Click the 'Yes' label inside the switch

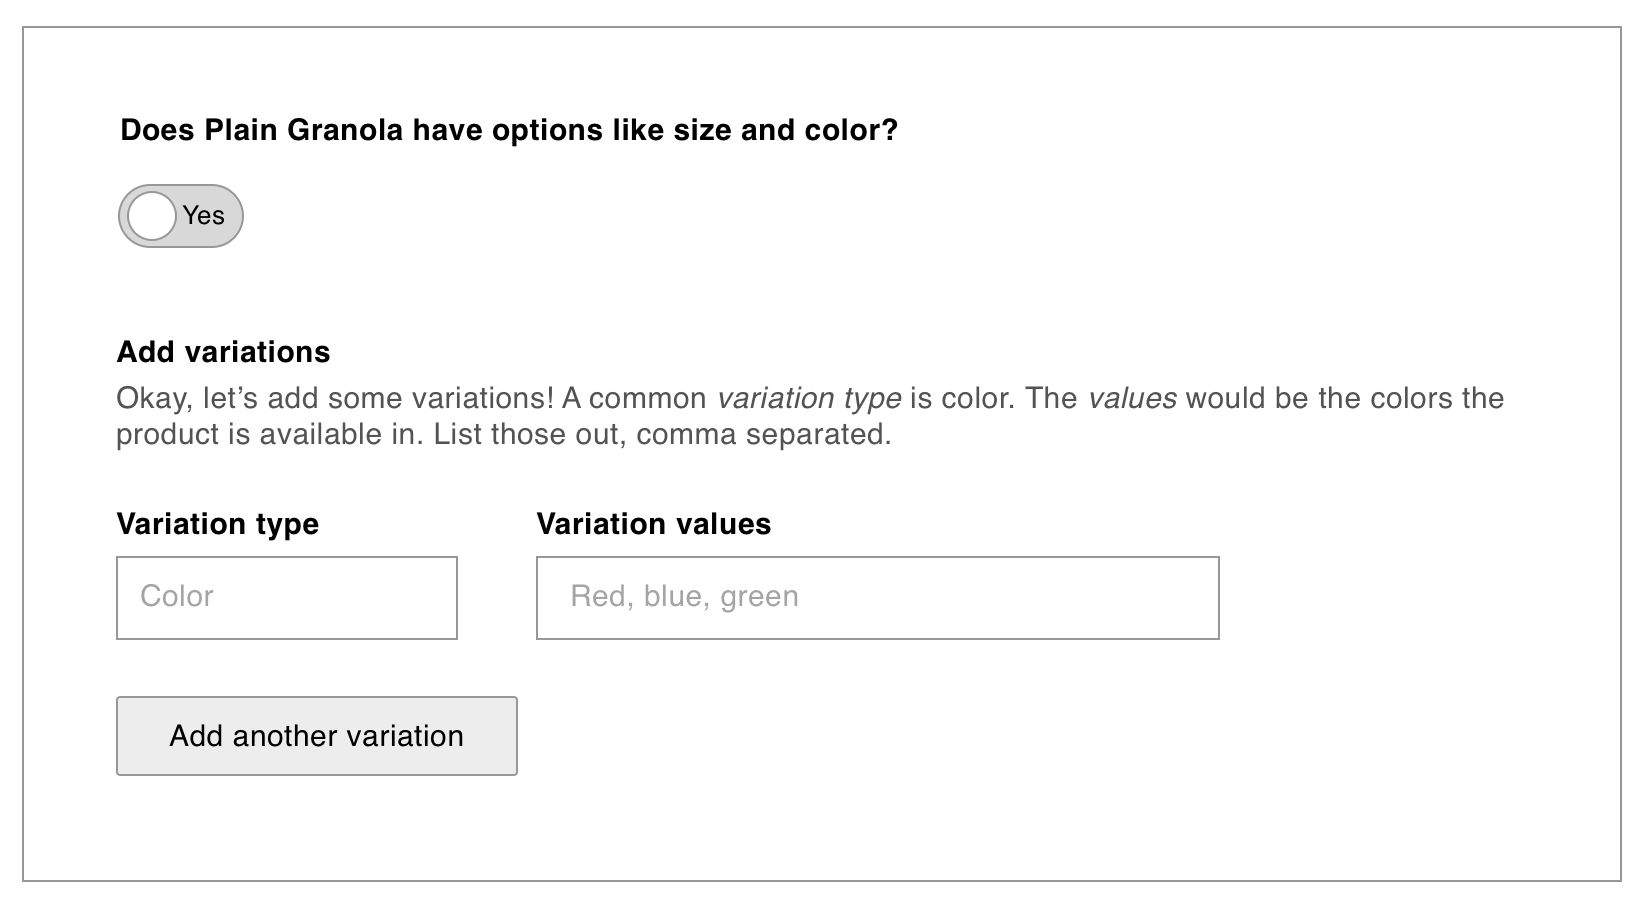coord(204,216)
